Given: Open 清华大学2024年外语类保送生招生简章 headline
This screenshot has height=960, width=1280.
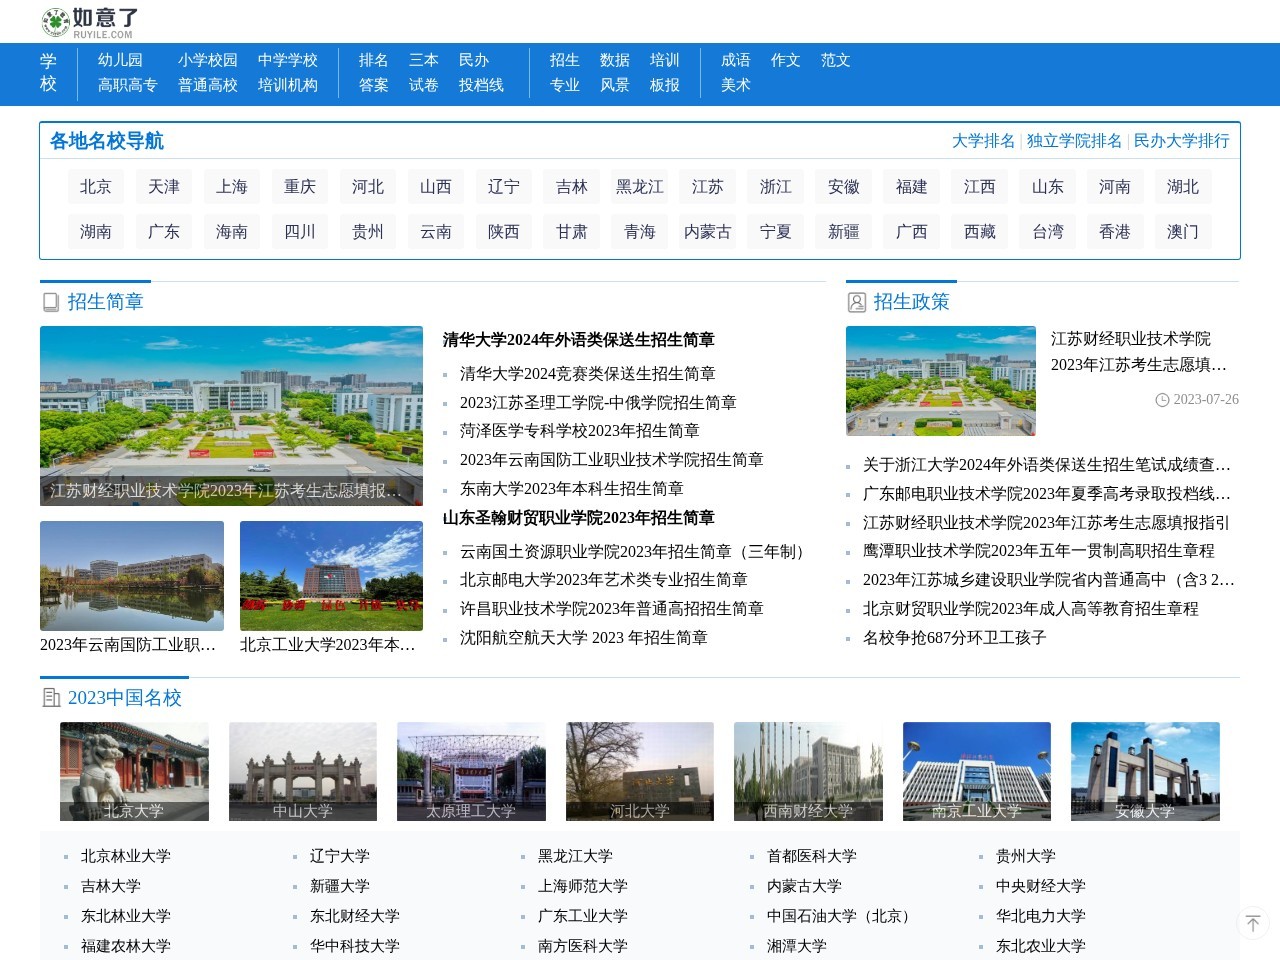Looking at the screenshot, I should (578, 340).
